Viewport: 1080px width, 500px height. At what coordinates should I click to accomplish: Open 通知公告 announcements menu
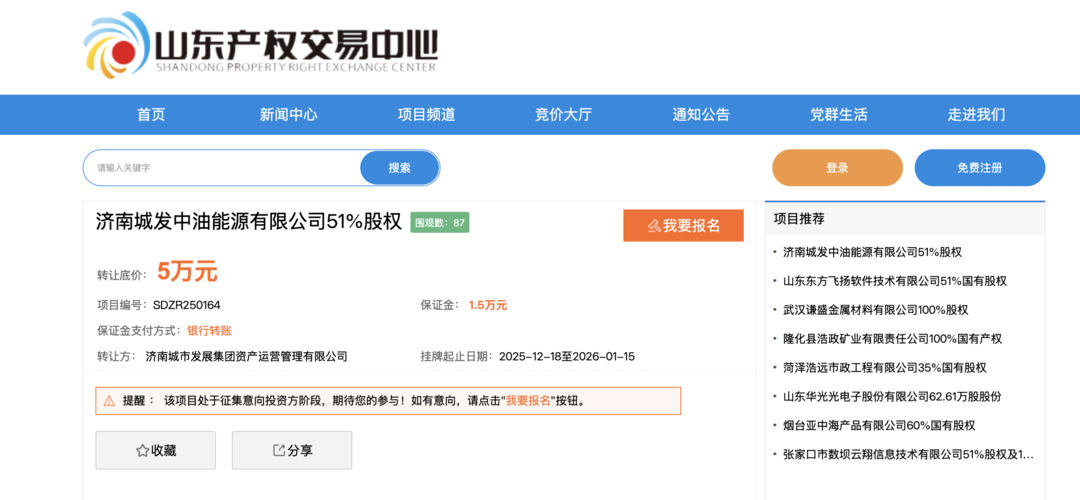point(701,115)
